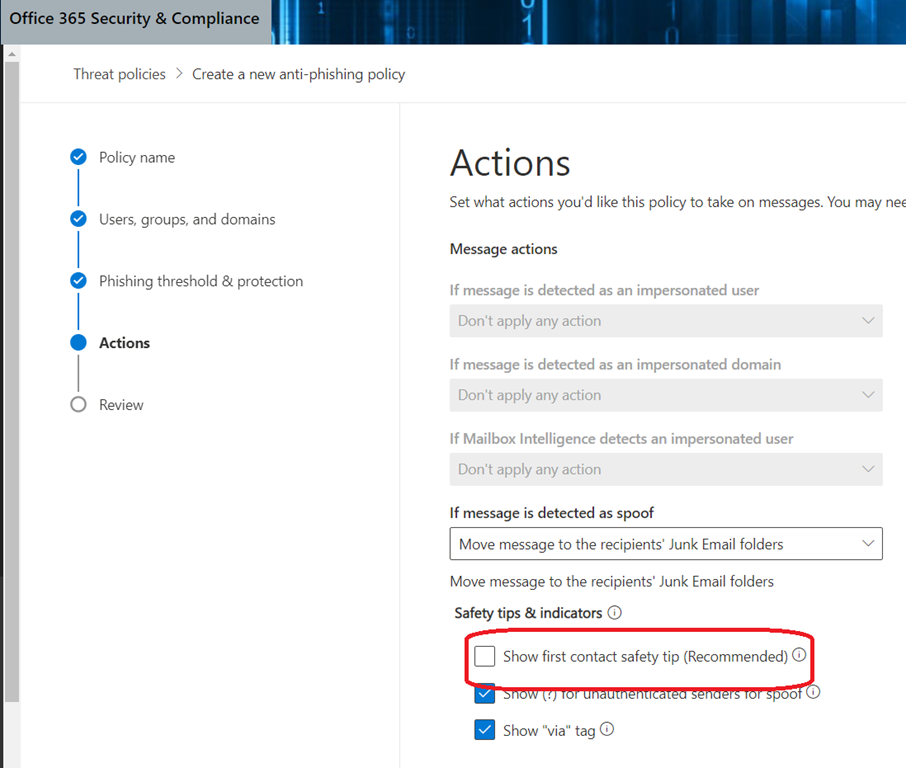This screenshot has width=906, height=768.
Task: Go to Phishing threshold & protection step
Action: [201, 281]
